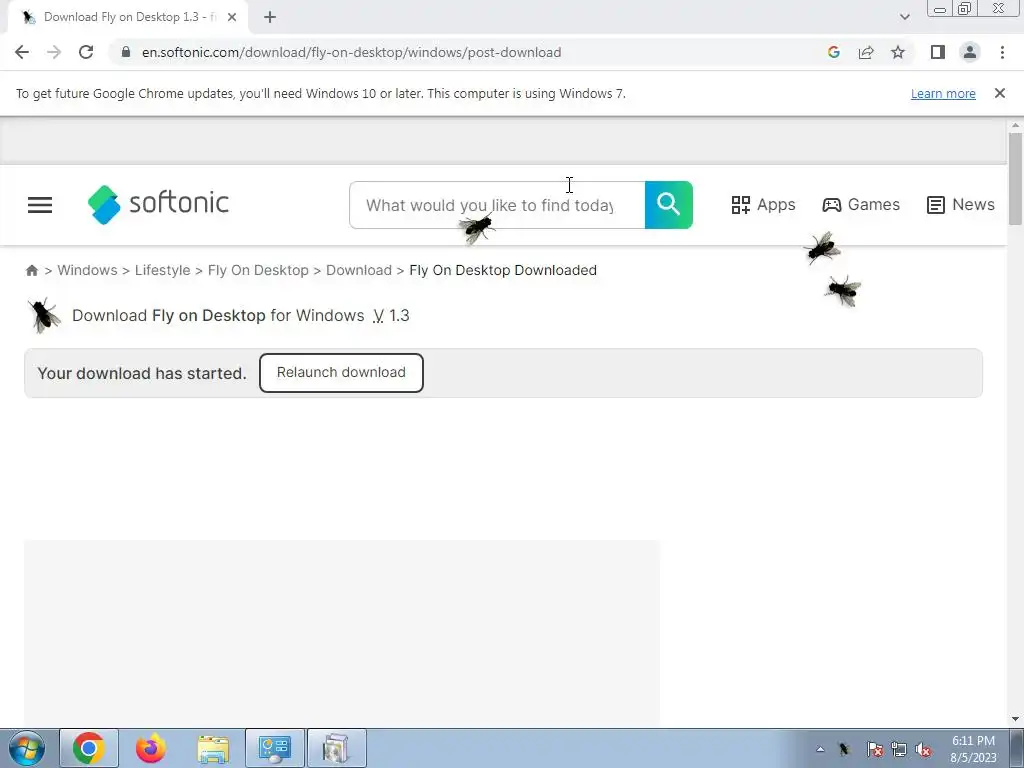The image size is (1024, 768).
Task: Open the Games section
Action: [x=861, y=205]
